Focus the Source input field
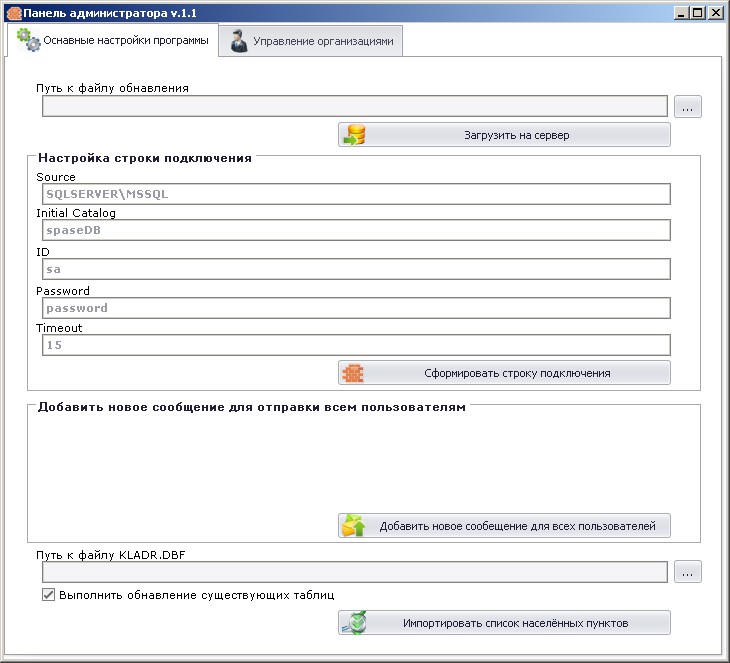 pos(355,194)
